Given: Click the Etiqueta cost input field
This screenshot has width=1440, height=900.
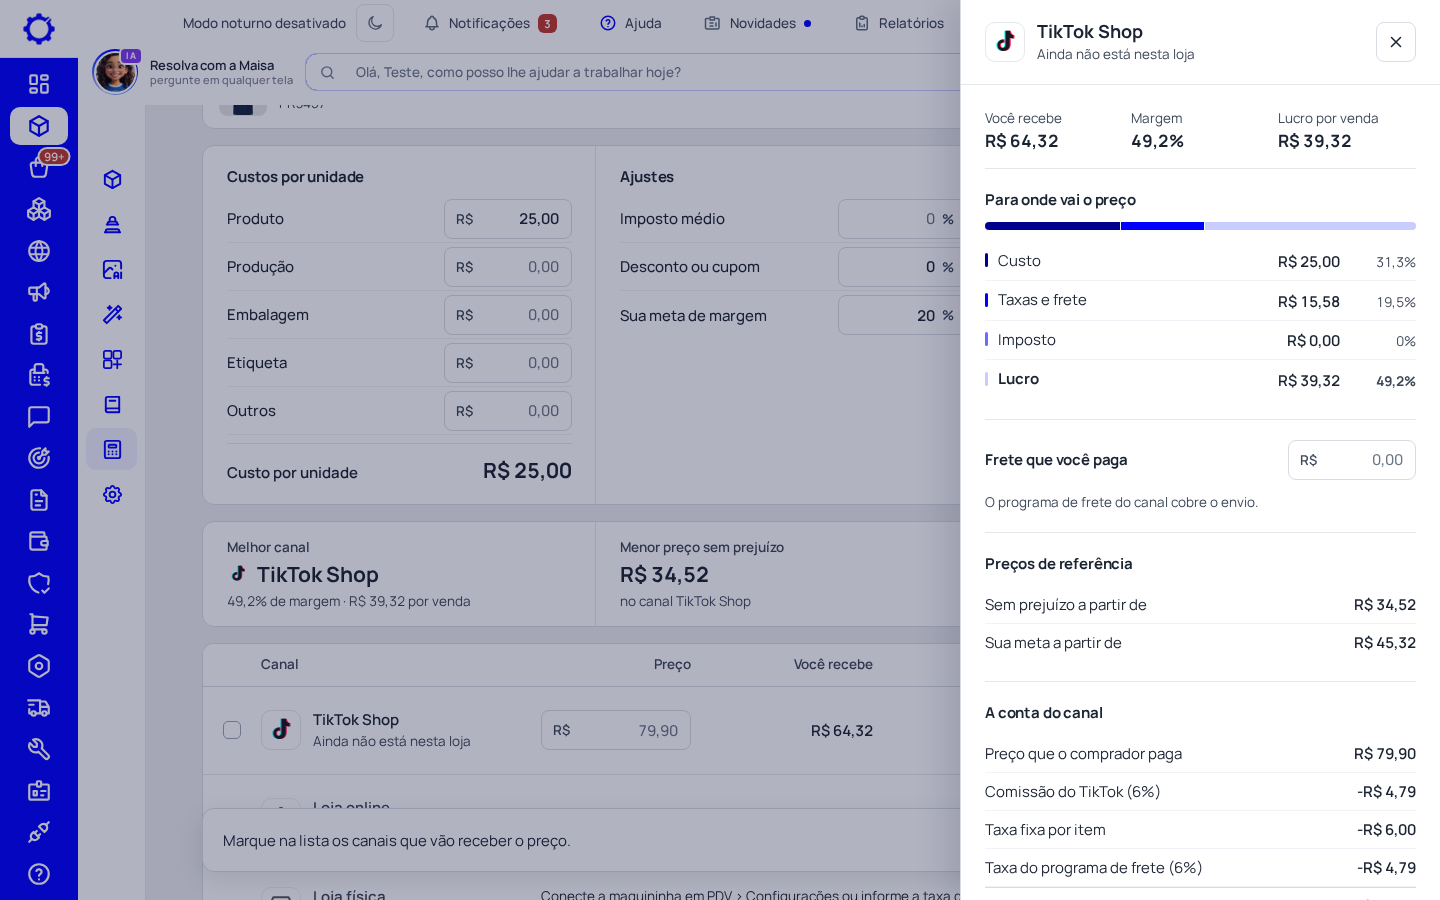Looking at the screenshot, I should pyautogui.click(x=508, y=363).
